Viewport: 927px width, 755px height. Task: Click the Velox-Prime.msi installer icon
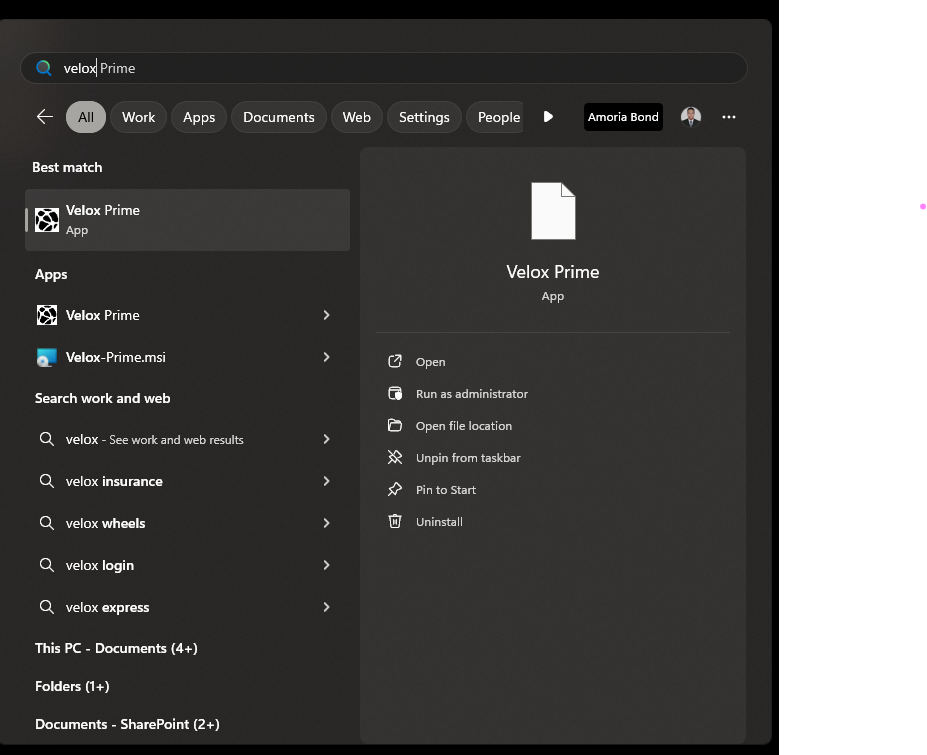[47, 357]
